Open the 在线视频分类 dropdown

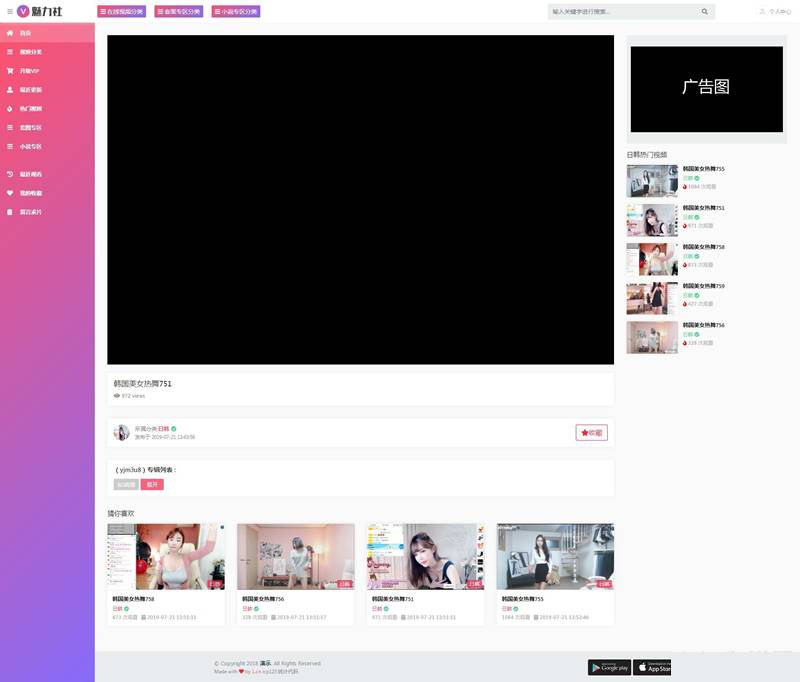[121, 12]
